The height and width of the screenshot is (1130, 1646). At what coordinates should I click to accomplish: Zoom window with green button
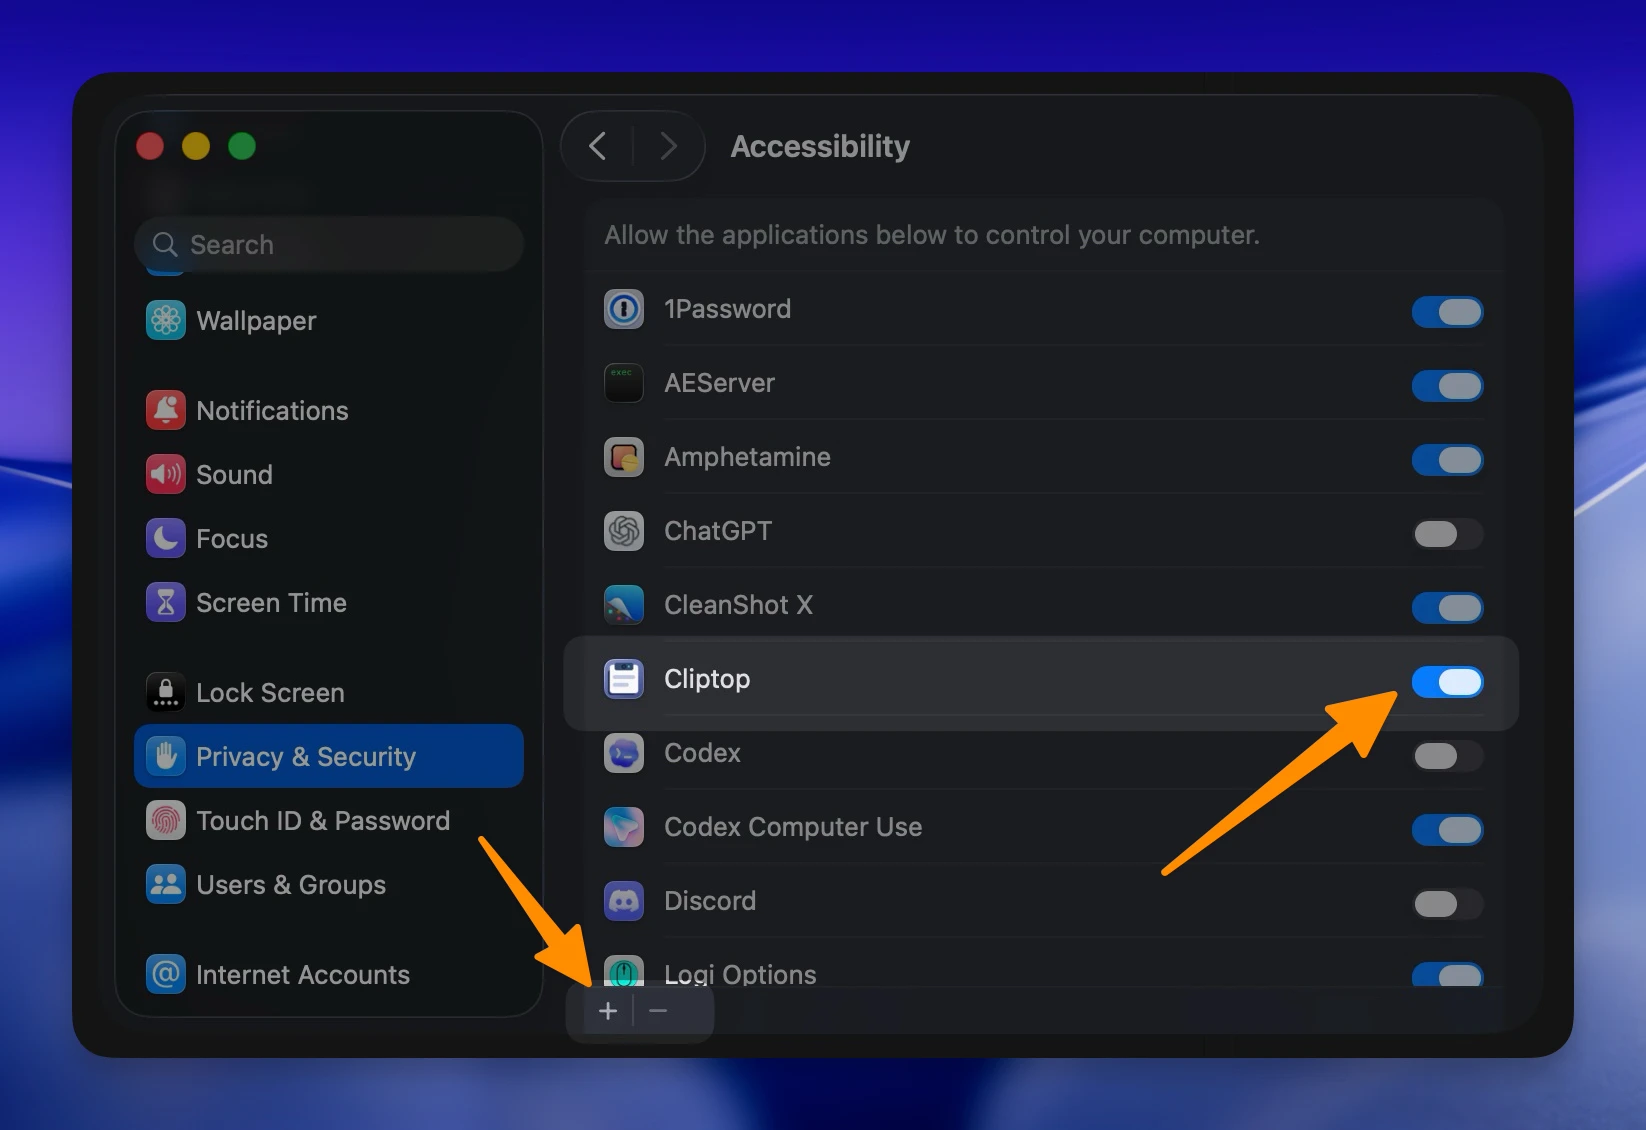[242, 146]
